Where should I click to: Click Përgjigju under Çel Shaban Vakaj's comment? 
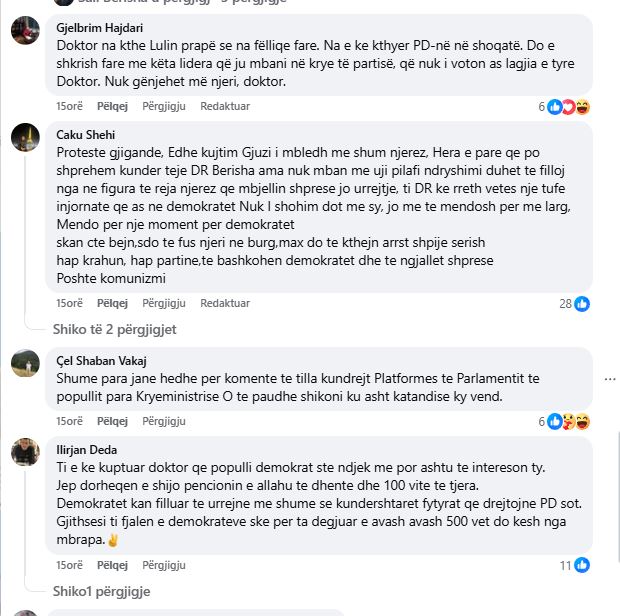pyautogui.click(x=164, y=421)
